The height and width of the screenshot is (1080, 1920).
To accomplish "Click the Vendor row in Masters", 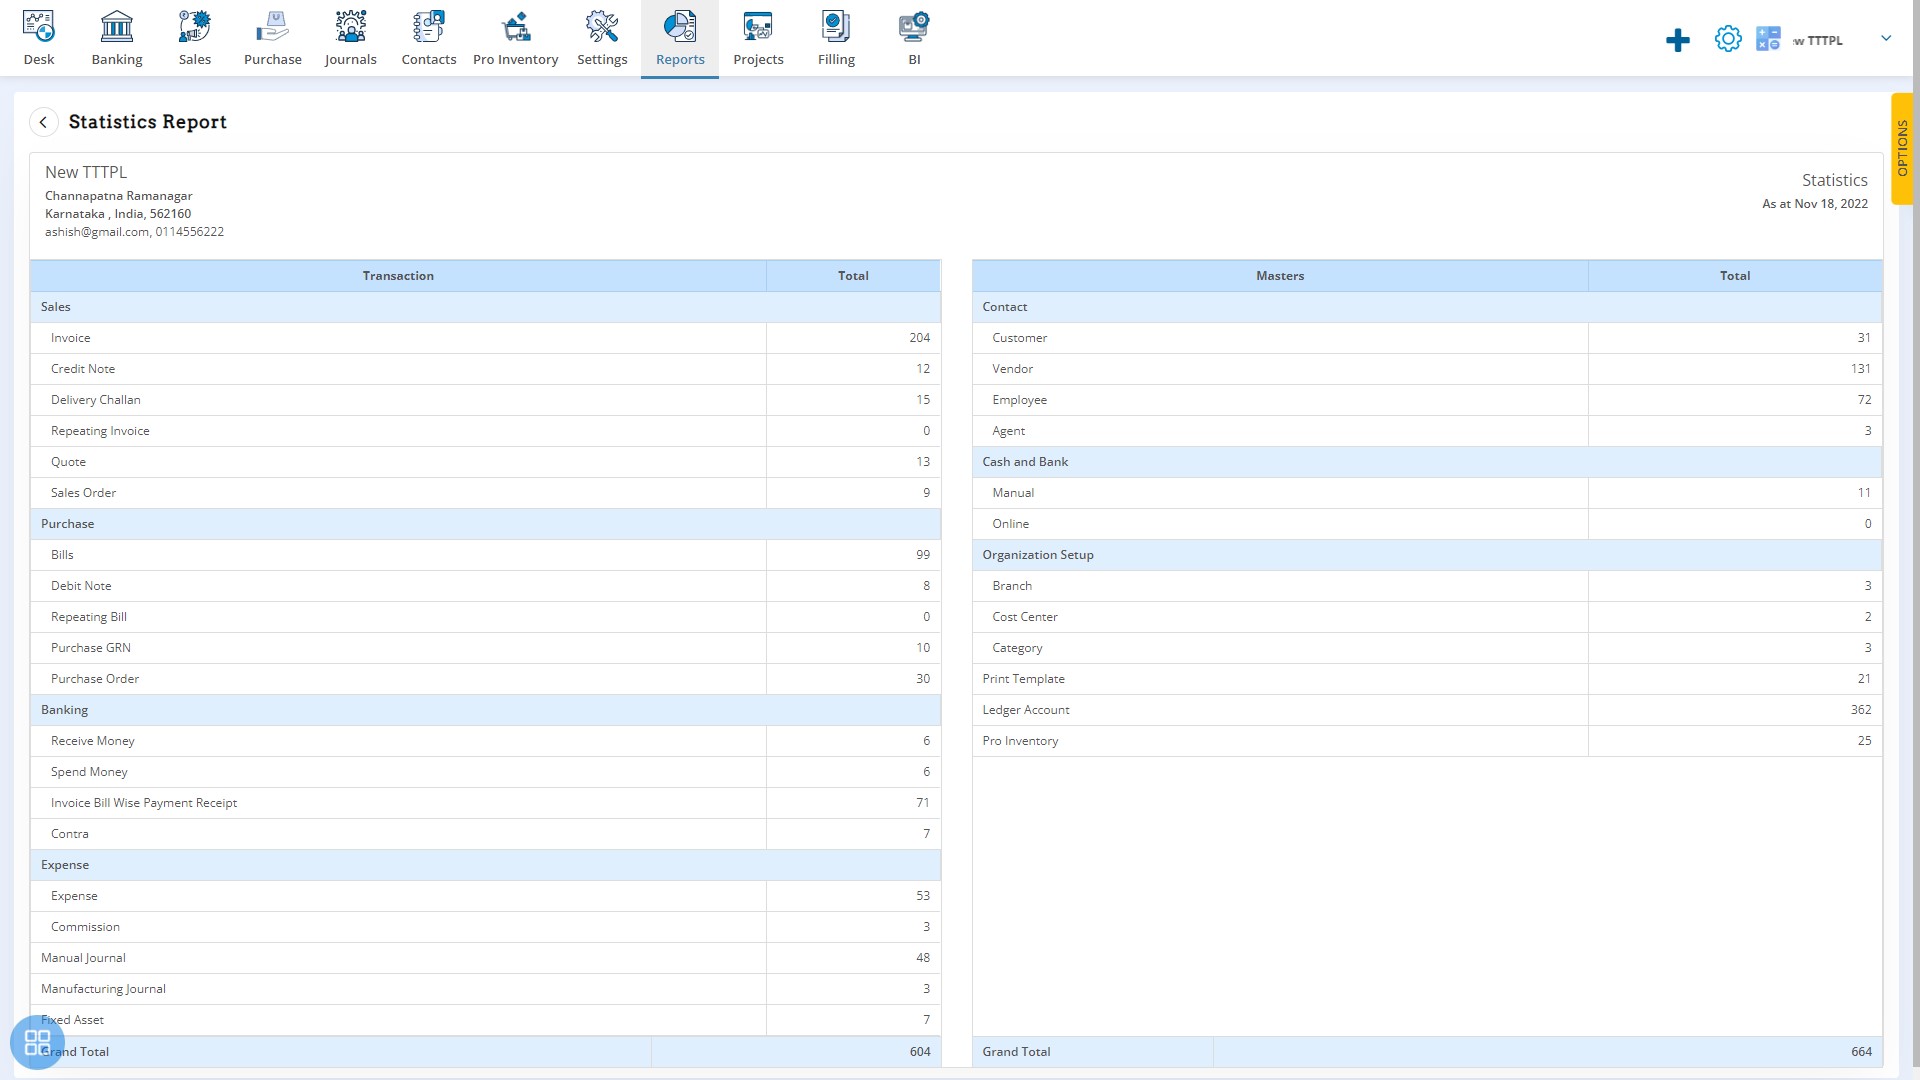I will tap(1427, 369).
